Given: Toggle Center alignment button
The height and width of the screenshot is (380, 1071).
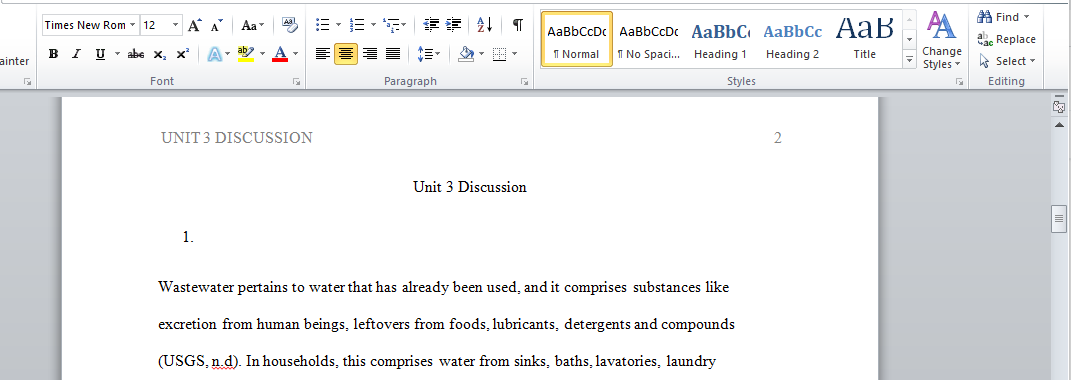Looking at the screenshot, I should 346,54.
